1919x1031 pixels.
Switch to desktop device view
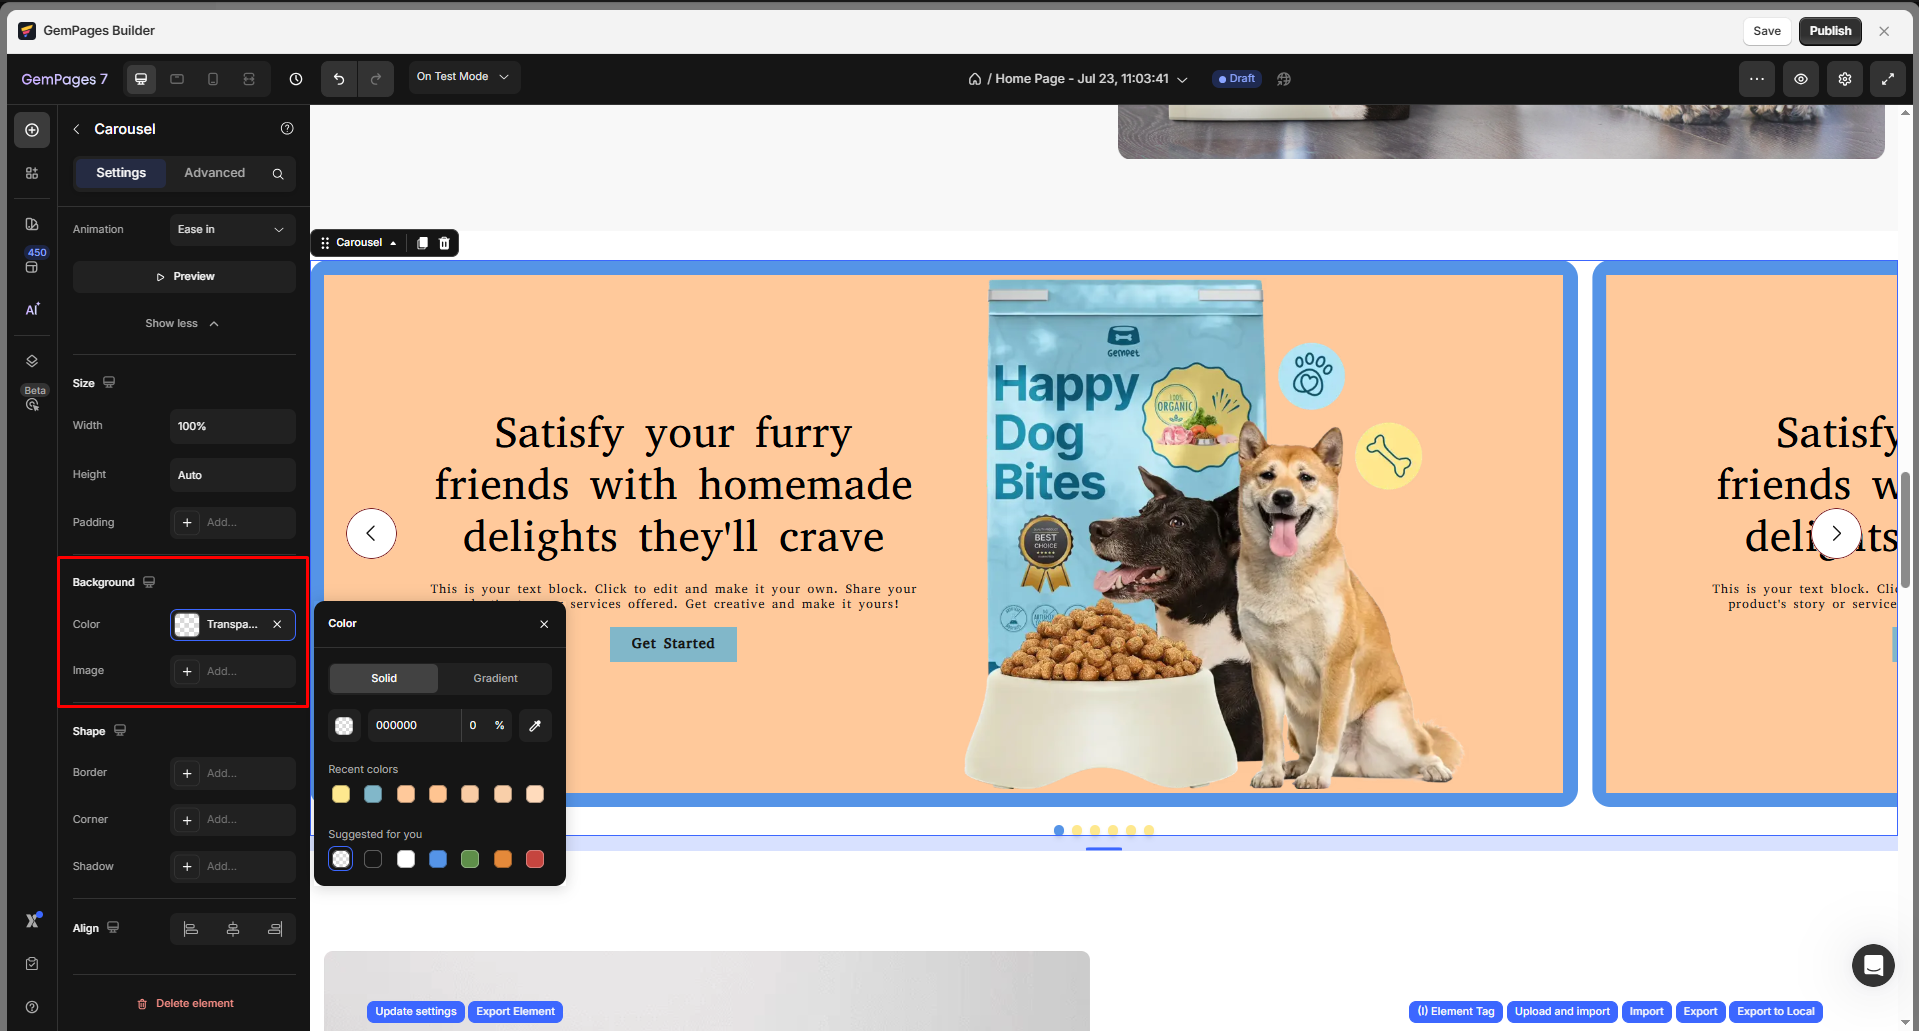tap(141, 79)
